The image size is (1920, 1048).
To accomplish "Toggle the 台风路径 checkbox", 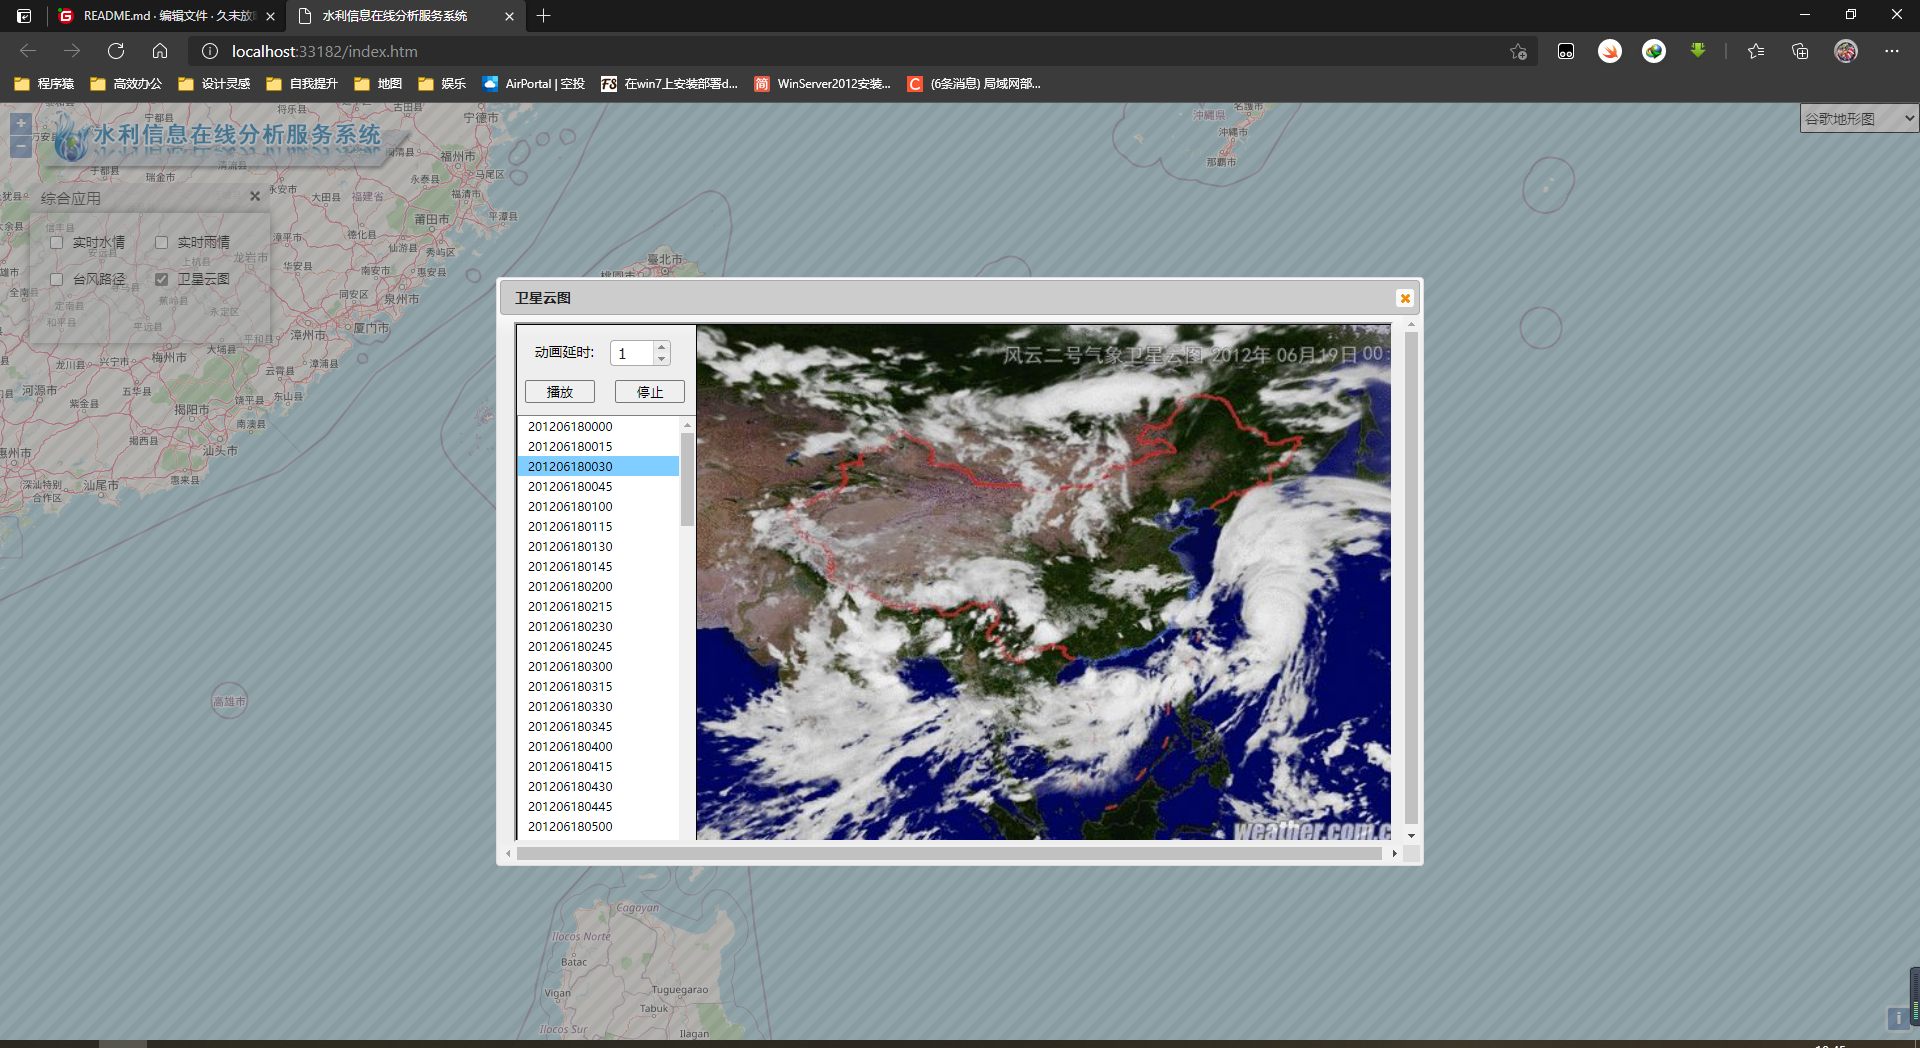I will click(x=56, y=279).
